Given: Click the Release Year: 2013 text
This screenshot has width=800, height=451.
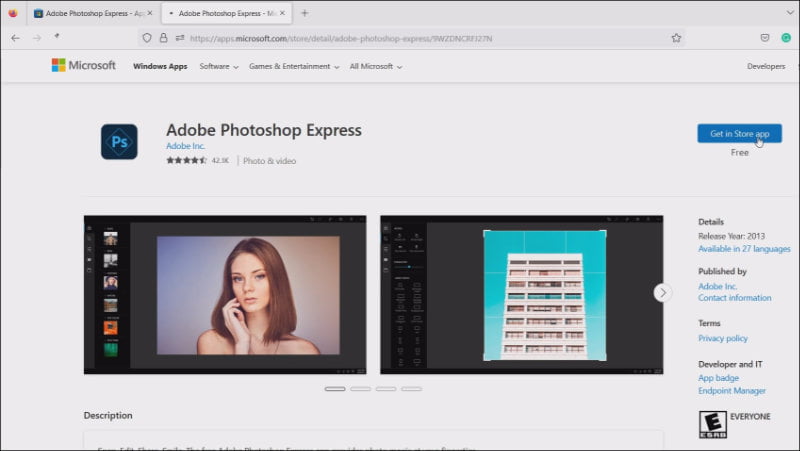Looking at the screenshot, I should 731,236.
